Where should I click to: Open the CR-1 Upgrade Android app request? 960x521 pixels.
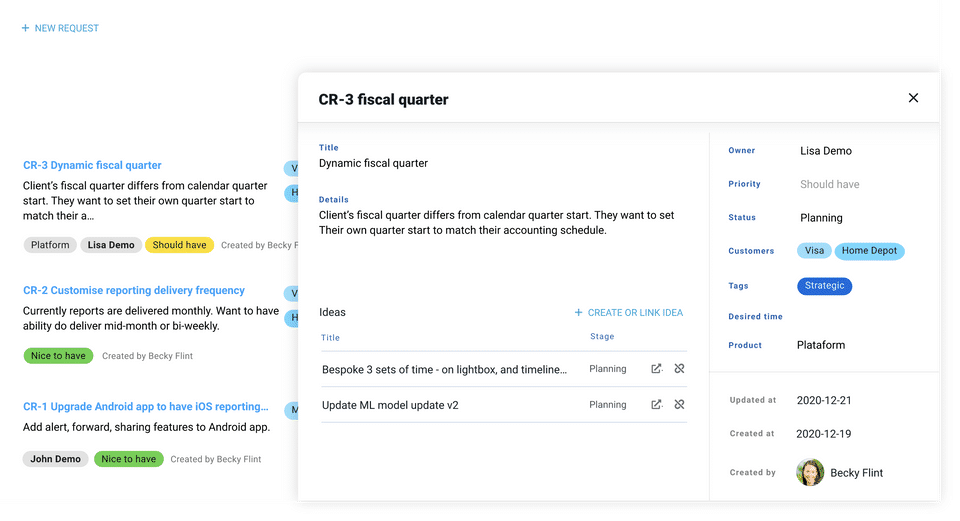(x=146, y=407)
